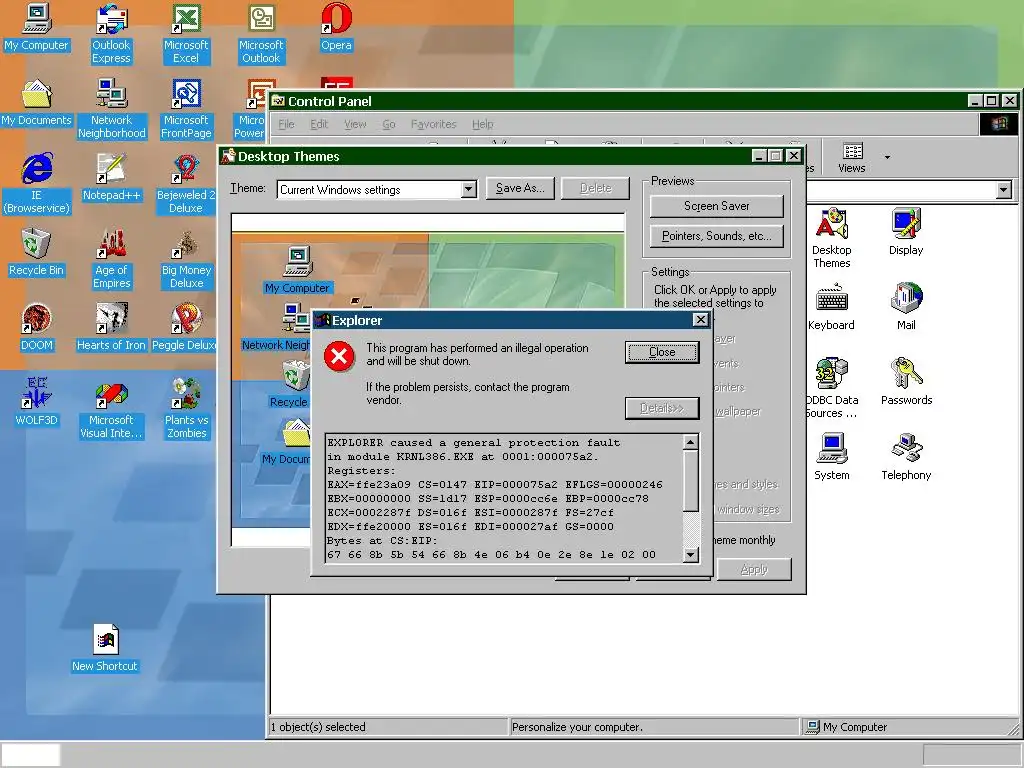Start Big Money Deluxe shortcut
This screenshot has height=768, width=1024.
click(186, 259)
